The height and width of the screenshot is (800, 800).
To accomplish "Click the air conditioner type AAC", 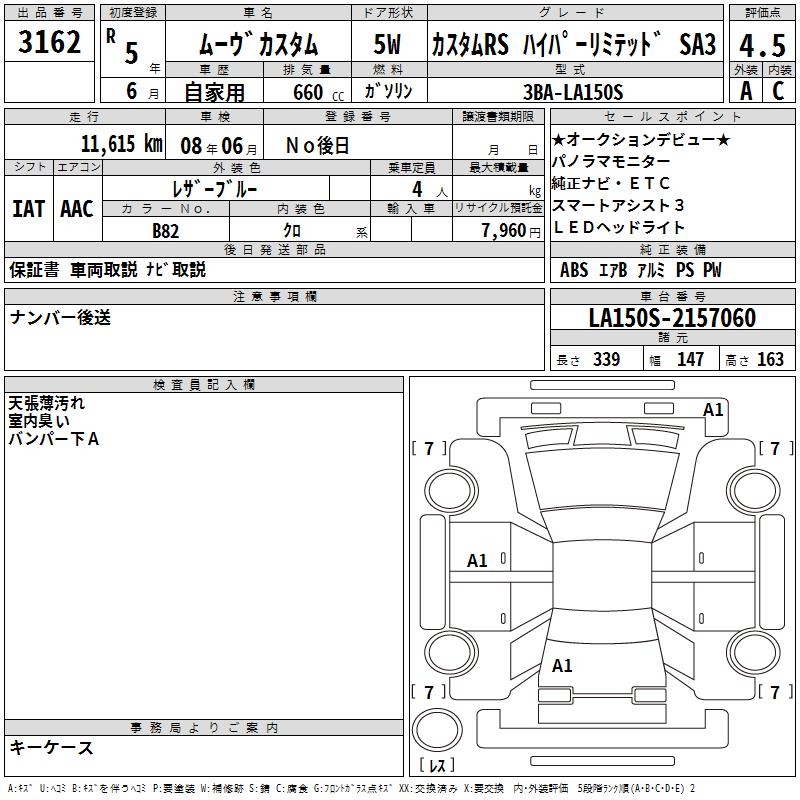I will click(x=77, y=209).
